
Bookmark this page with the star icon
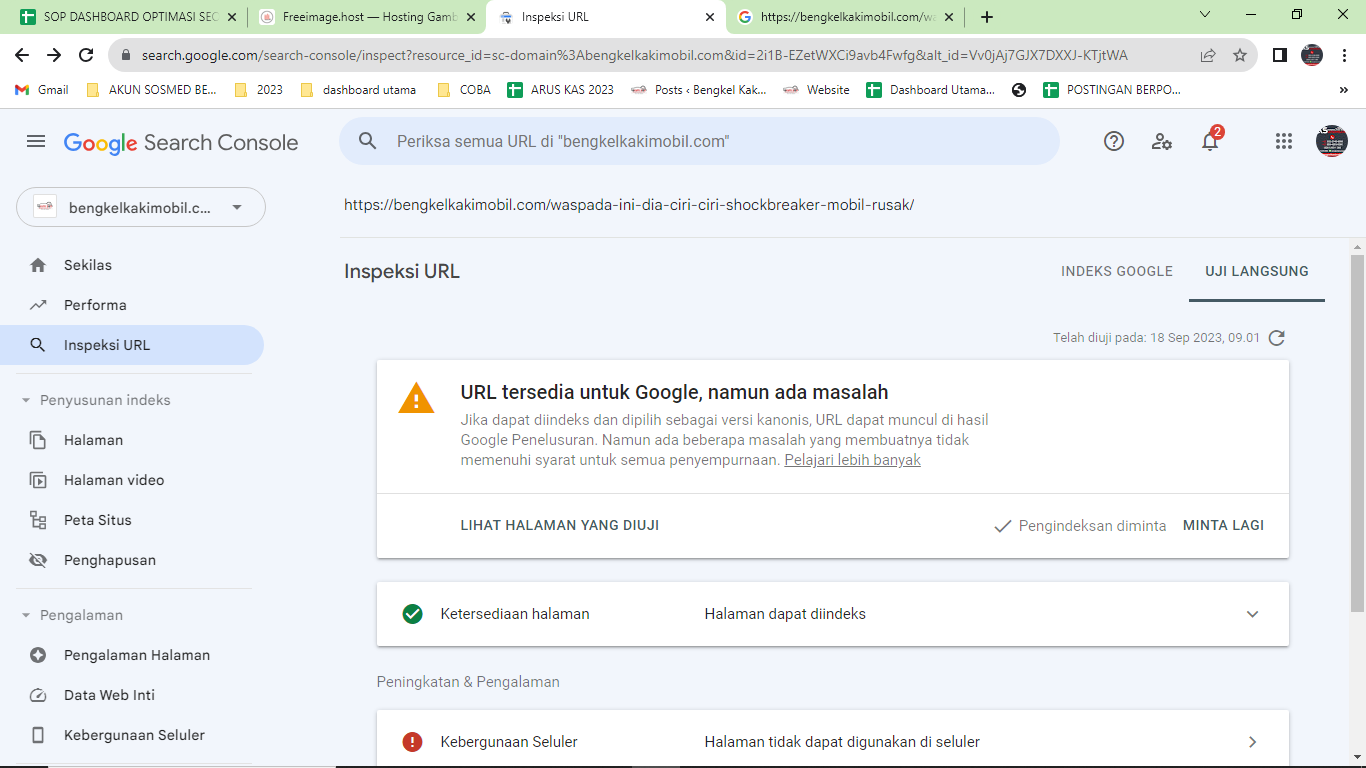(x=1240, y=55)
